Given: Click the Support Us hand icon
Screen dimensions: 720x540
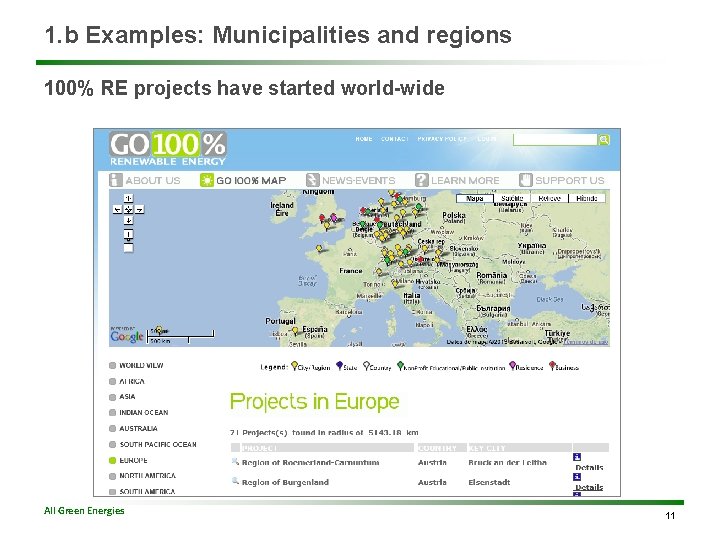Looking at the screenshot, I should click(x=526, y=180).
